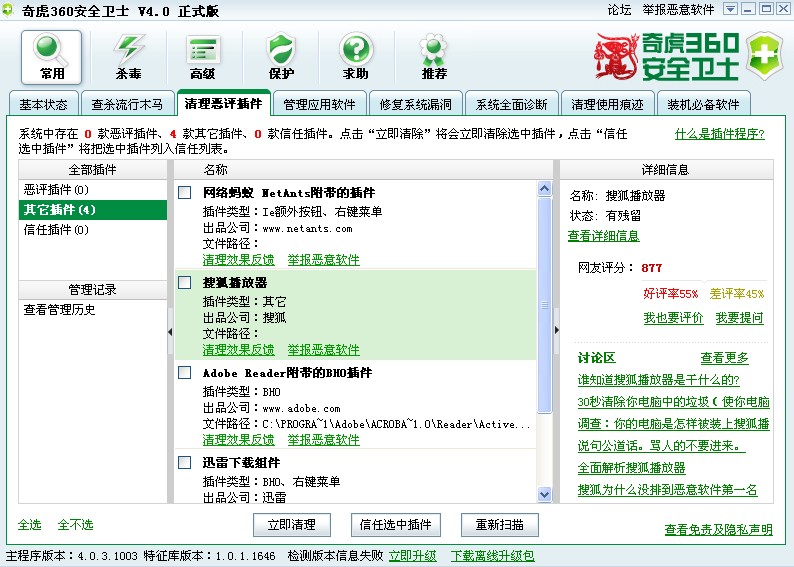
Task: Open the 论坛 forum link in title bar
Action: 620,10
